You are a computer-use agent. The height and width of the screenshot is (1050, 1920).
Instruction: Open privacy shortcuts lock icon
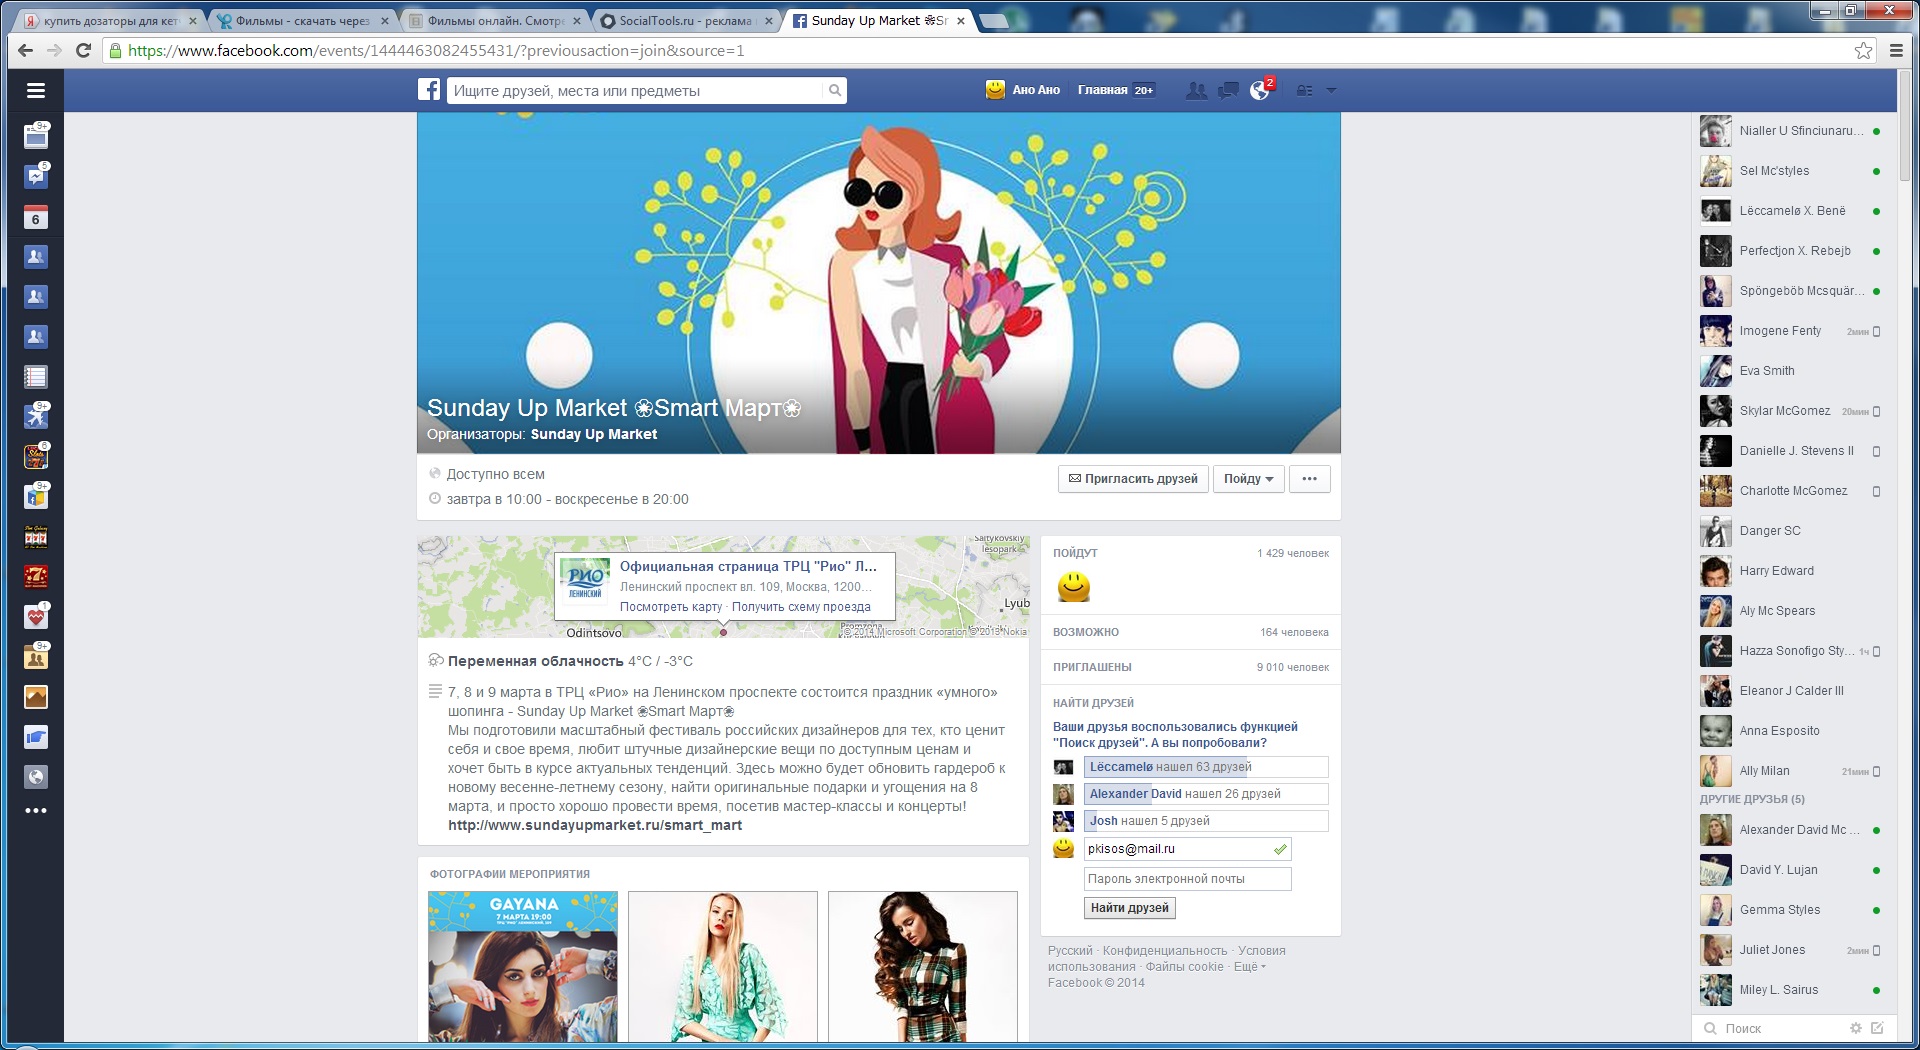click(1304, 90)
